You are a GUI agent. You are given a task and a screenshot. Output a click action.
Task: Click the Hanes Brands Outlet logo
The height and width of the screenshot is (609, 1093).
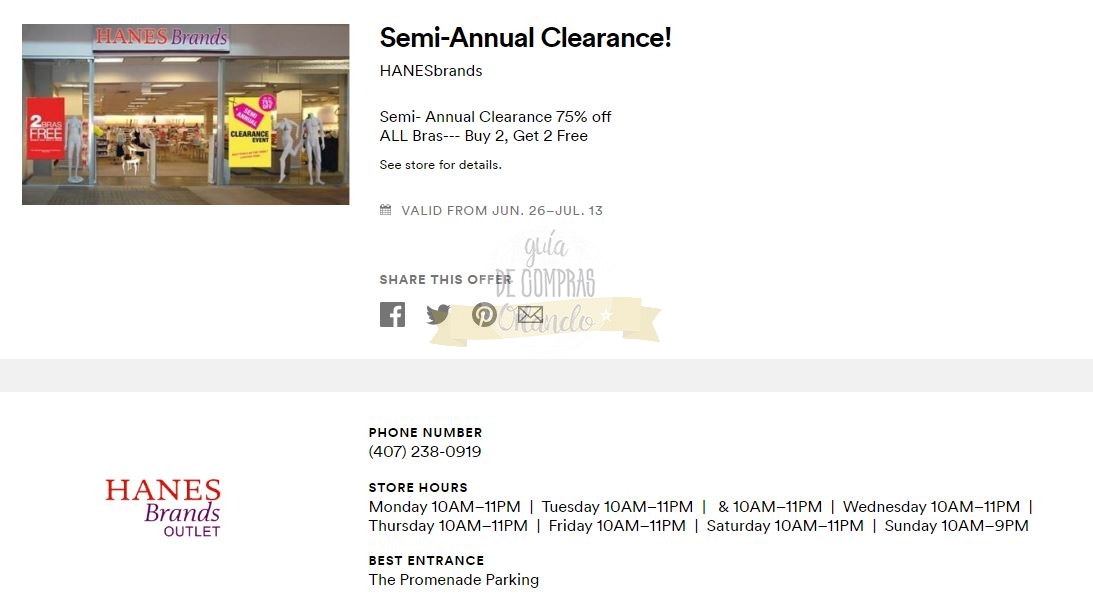(x=163, y=507)
